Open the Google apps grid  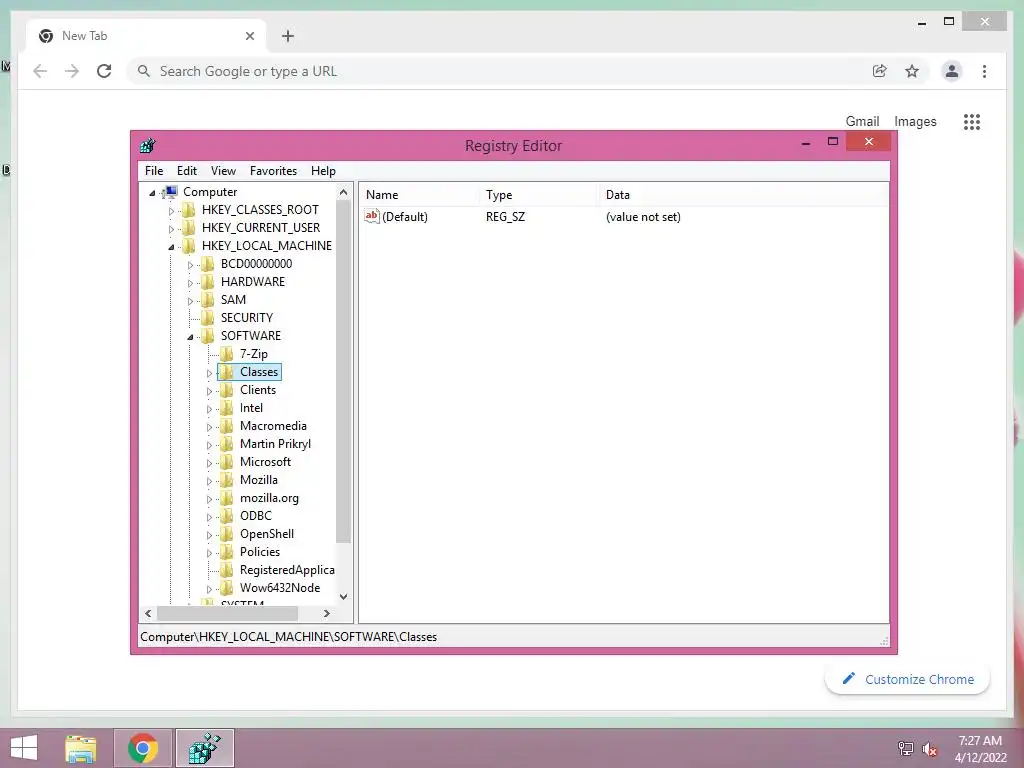click(x=972, y=121)
